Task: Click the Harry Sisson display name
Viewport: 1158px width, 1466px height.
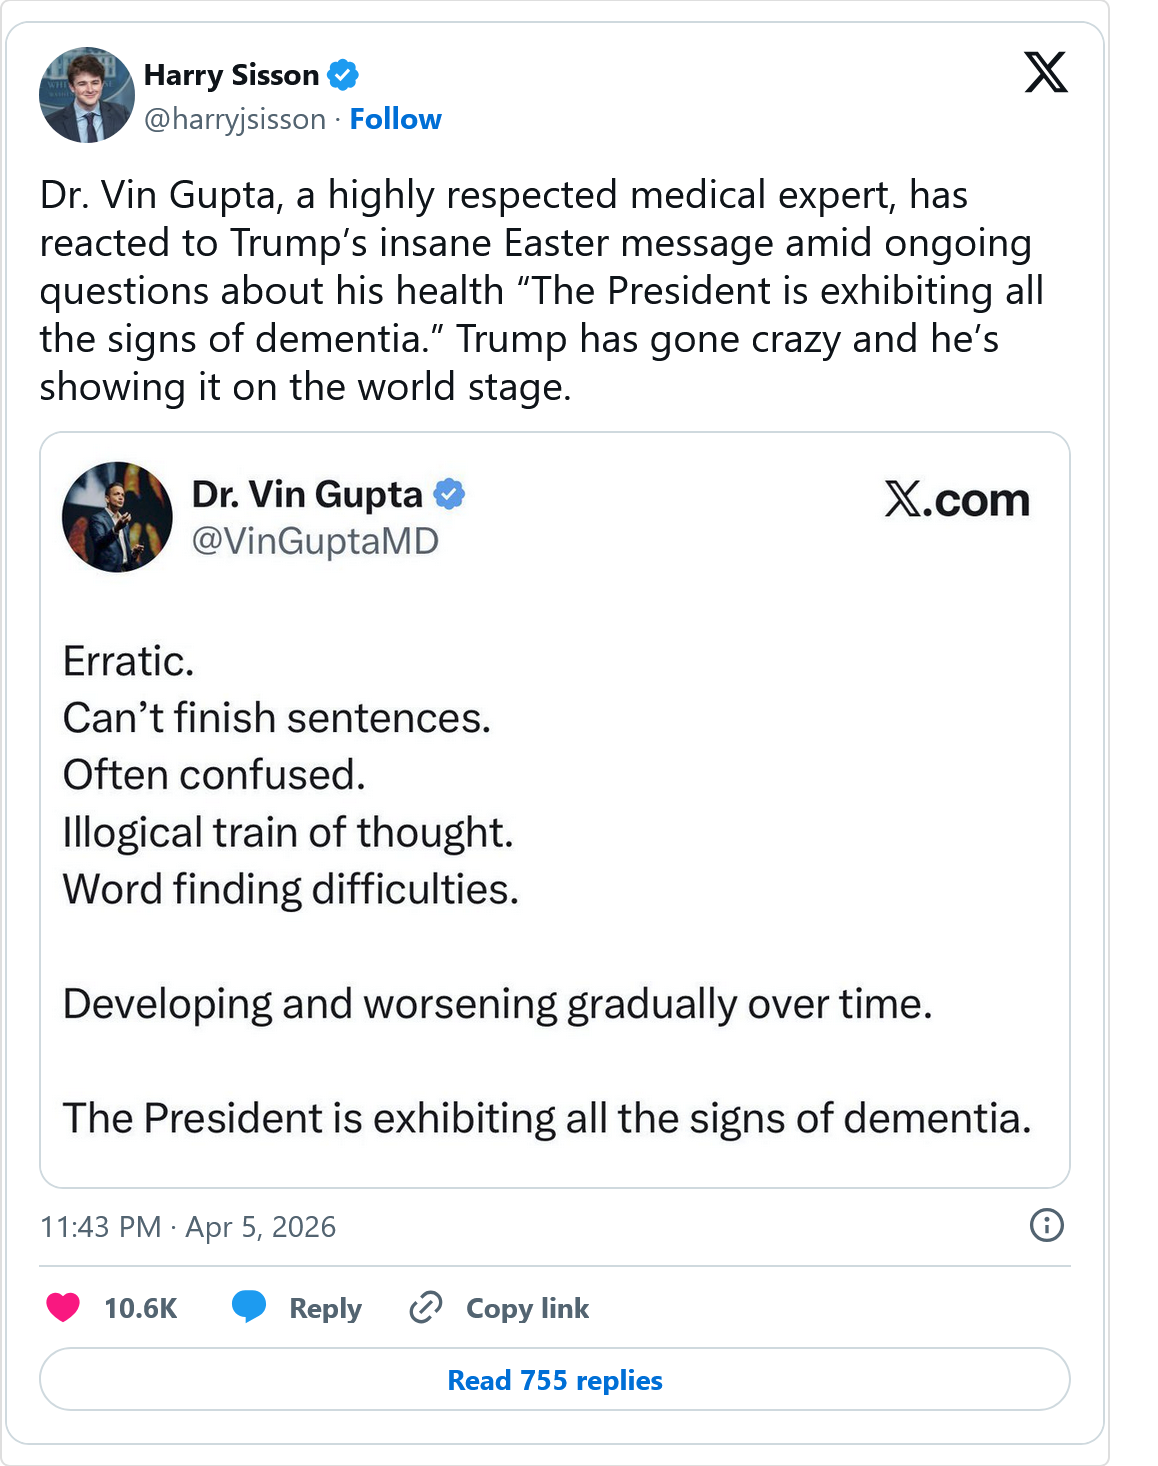Action: coord(231,75)
